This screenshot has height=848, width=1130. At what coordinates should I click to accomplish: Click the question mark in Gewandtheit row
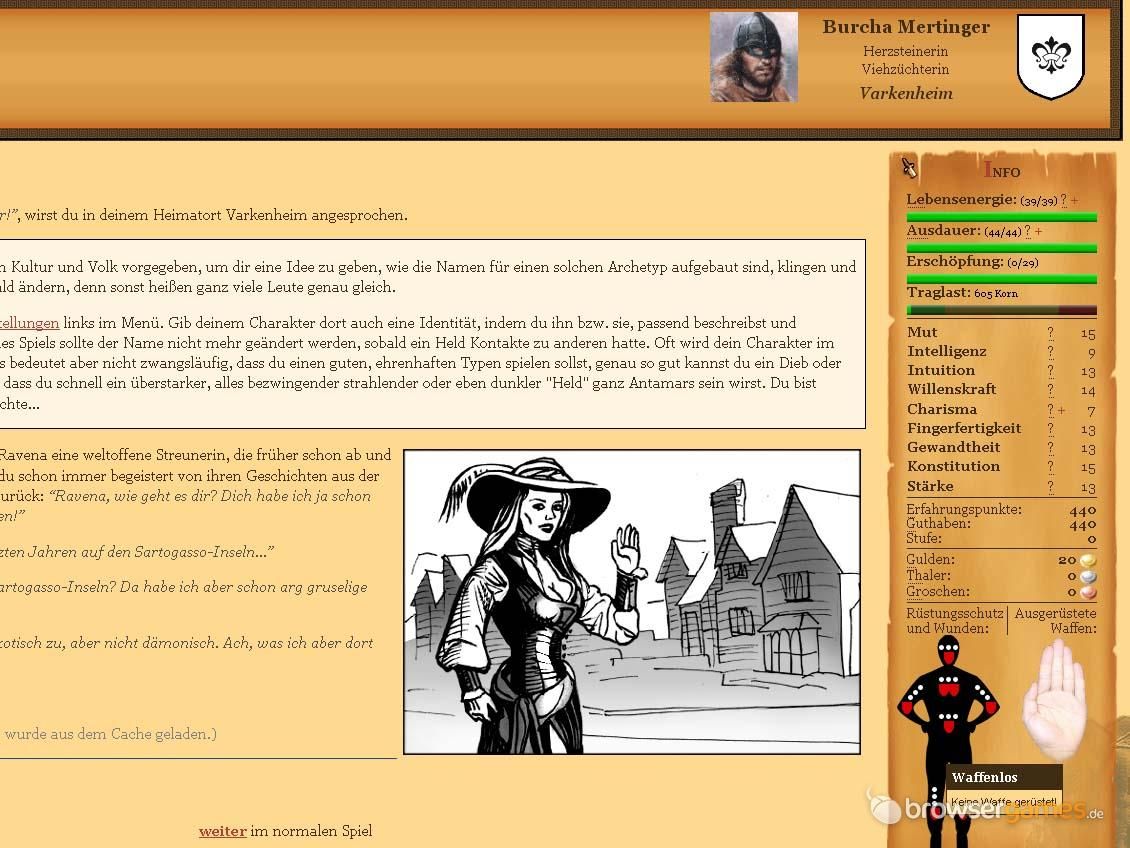tap(1051, 447)
